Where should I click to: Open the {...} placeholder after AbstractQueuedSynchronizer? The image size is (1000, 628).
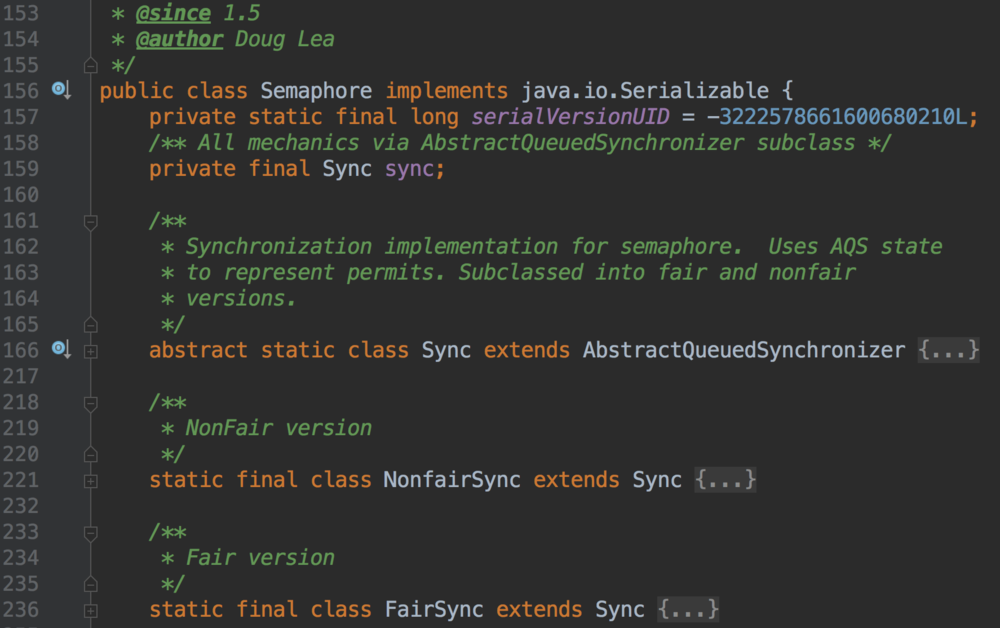point(948,349)
